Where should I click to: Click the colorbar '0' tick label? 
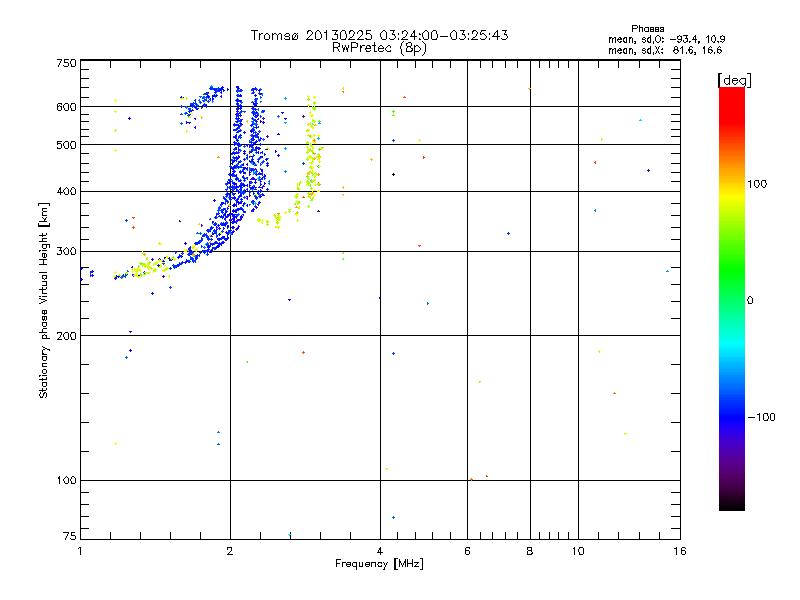(750, 301)
